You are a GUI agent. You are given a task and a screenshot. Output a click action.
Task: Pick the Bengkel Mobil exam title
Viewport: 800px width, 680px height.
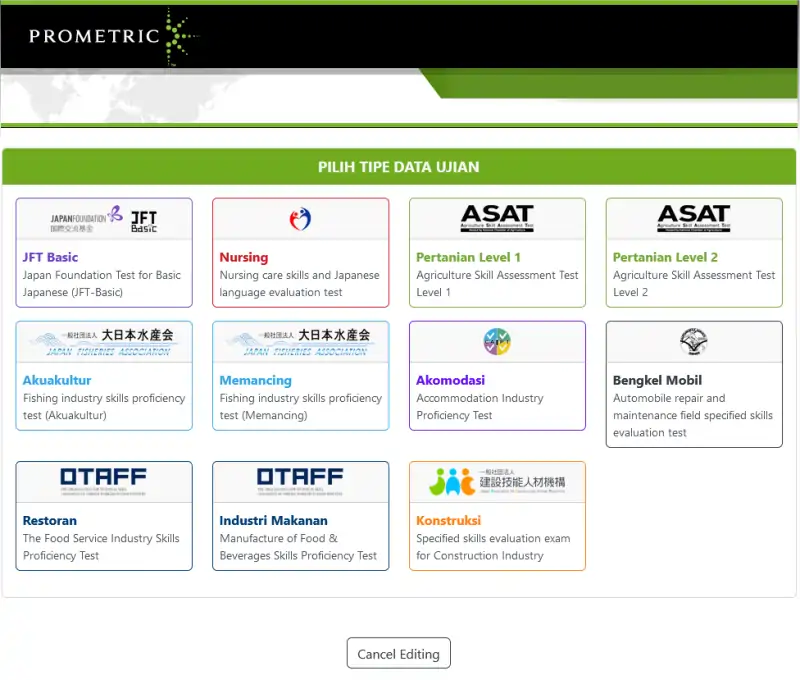click(x=658, y=380)
